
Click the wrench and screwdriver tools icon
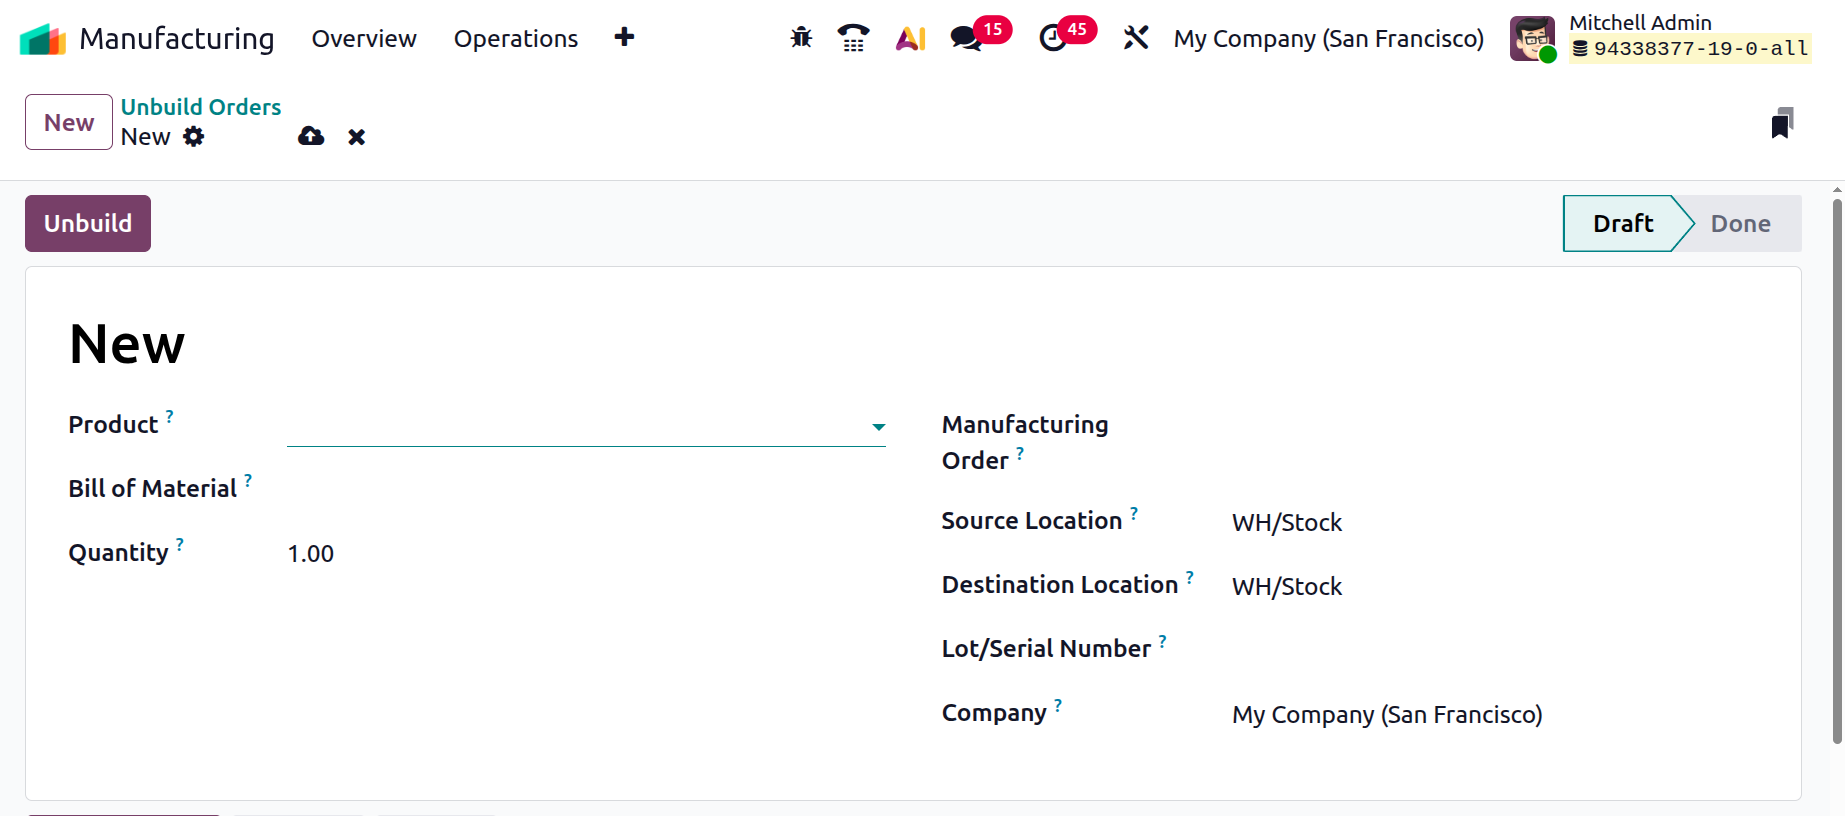point(1136,38)
